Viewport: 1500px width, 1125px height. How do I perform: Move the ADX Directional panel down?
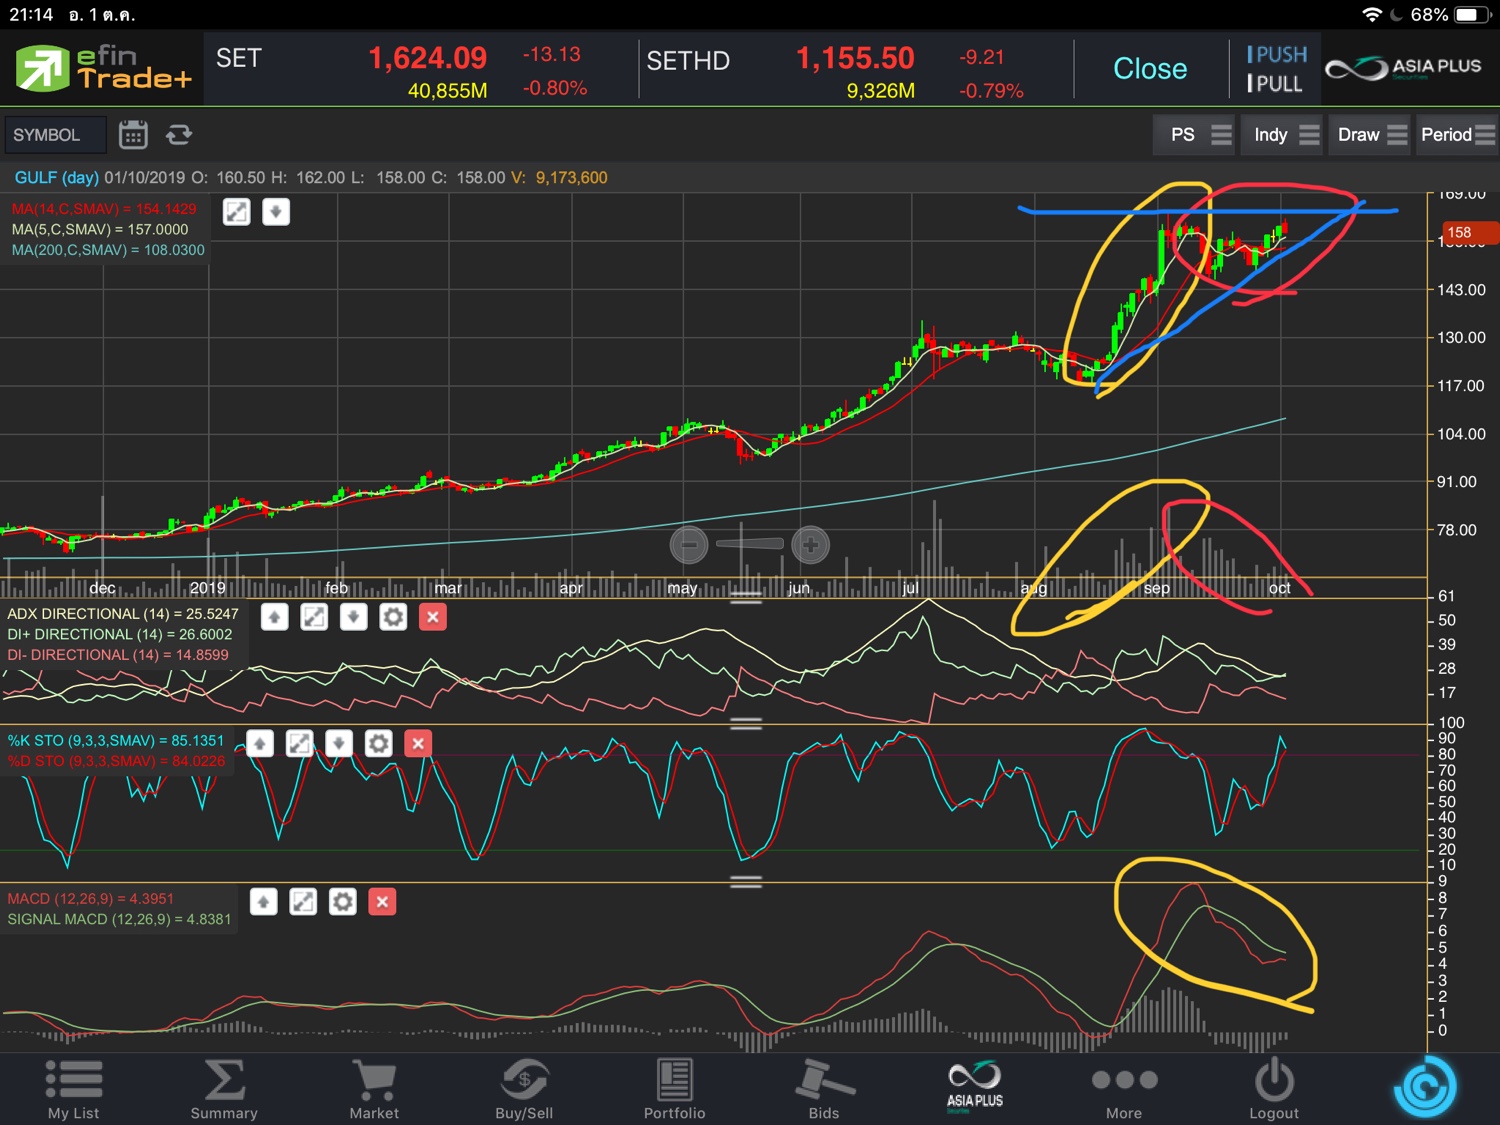click(354, 617)
